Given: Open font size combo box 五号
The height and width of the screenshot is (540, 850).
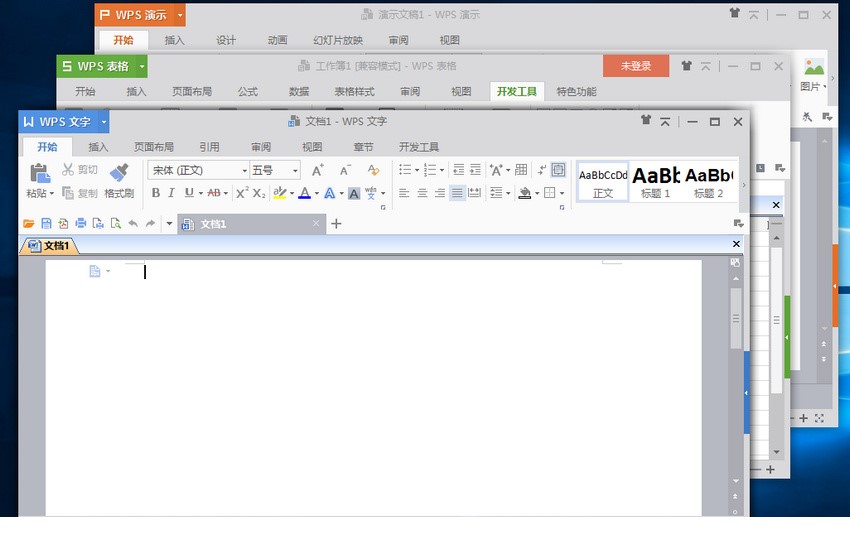Looking at the screenshot, I should 275,170.
